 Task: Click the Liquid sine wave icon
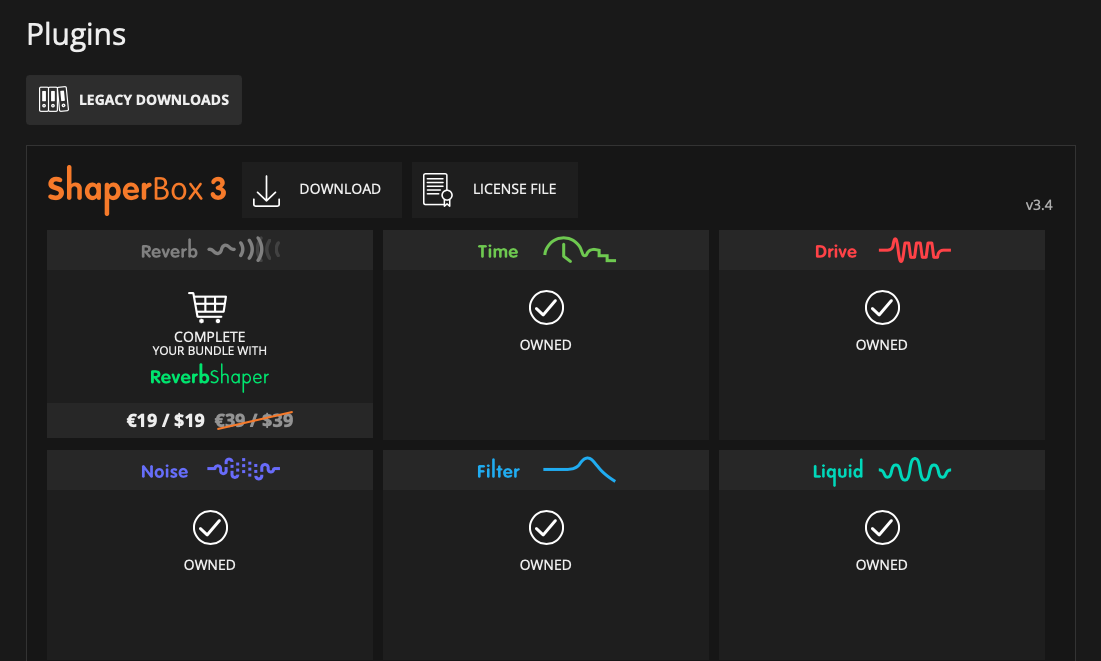coord(915,470)
